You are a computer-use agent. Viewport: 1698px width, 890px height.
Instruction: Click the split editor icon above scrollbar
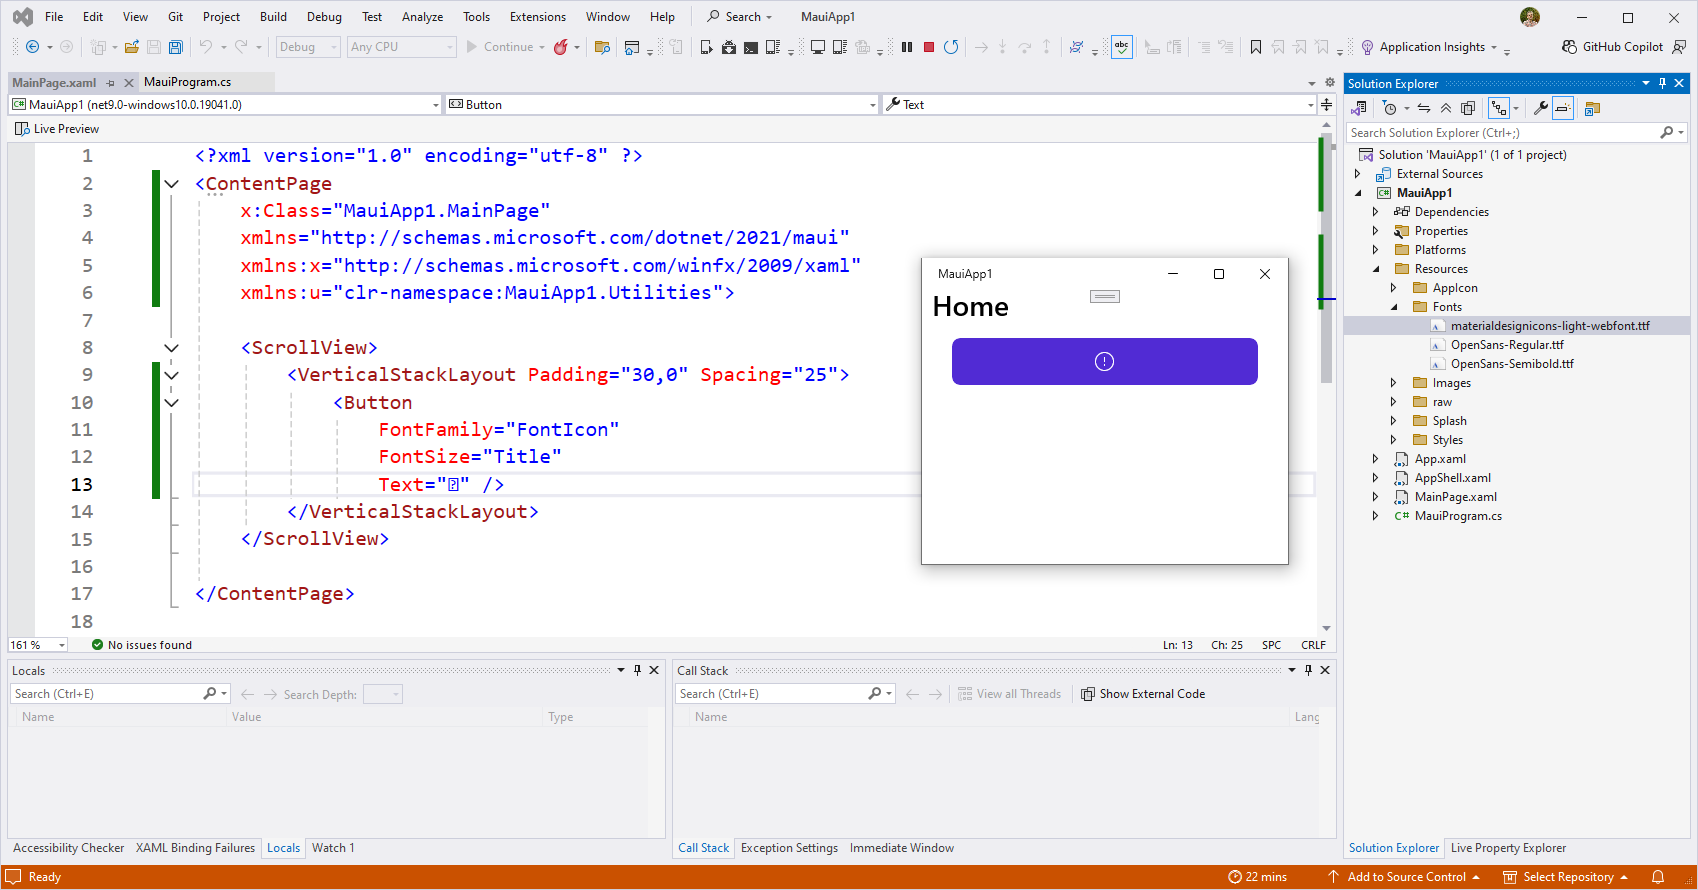tap(1326, 104)
